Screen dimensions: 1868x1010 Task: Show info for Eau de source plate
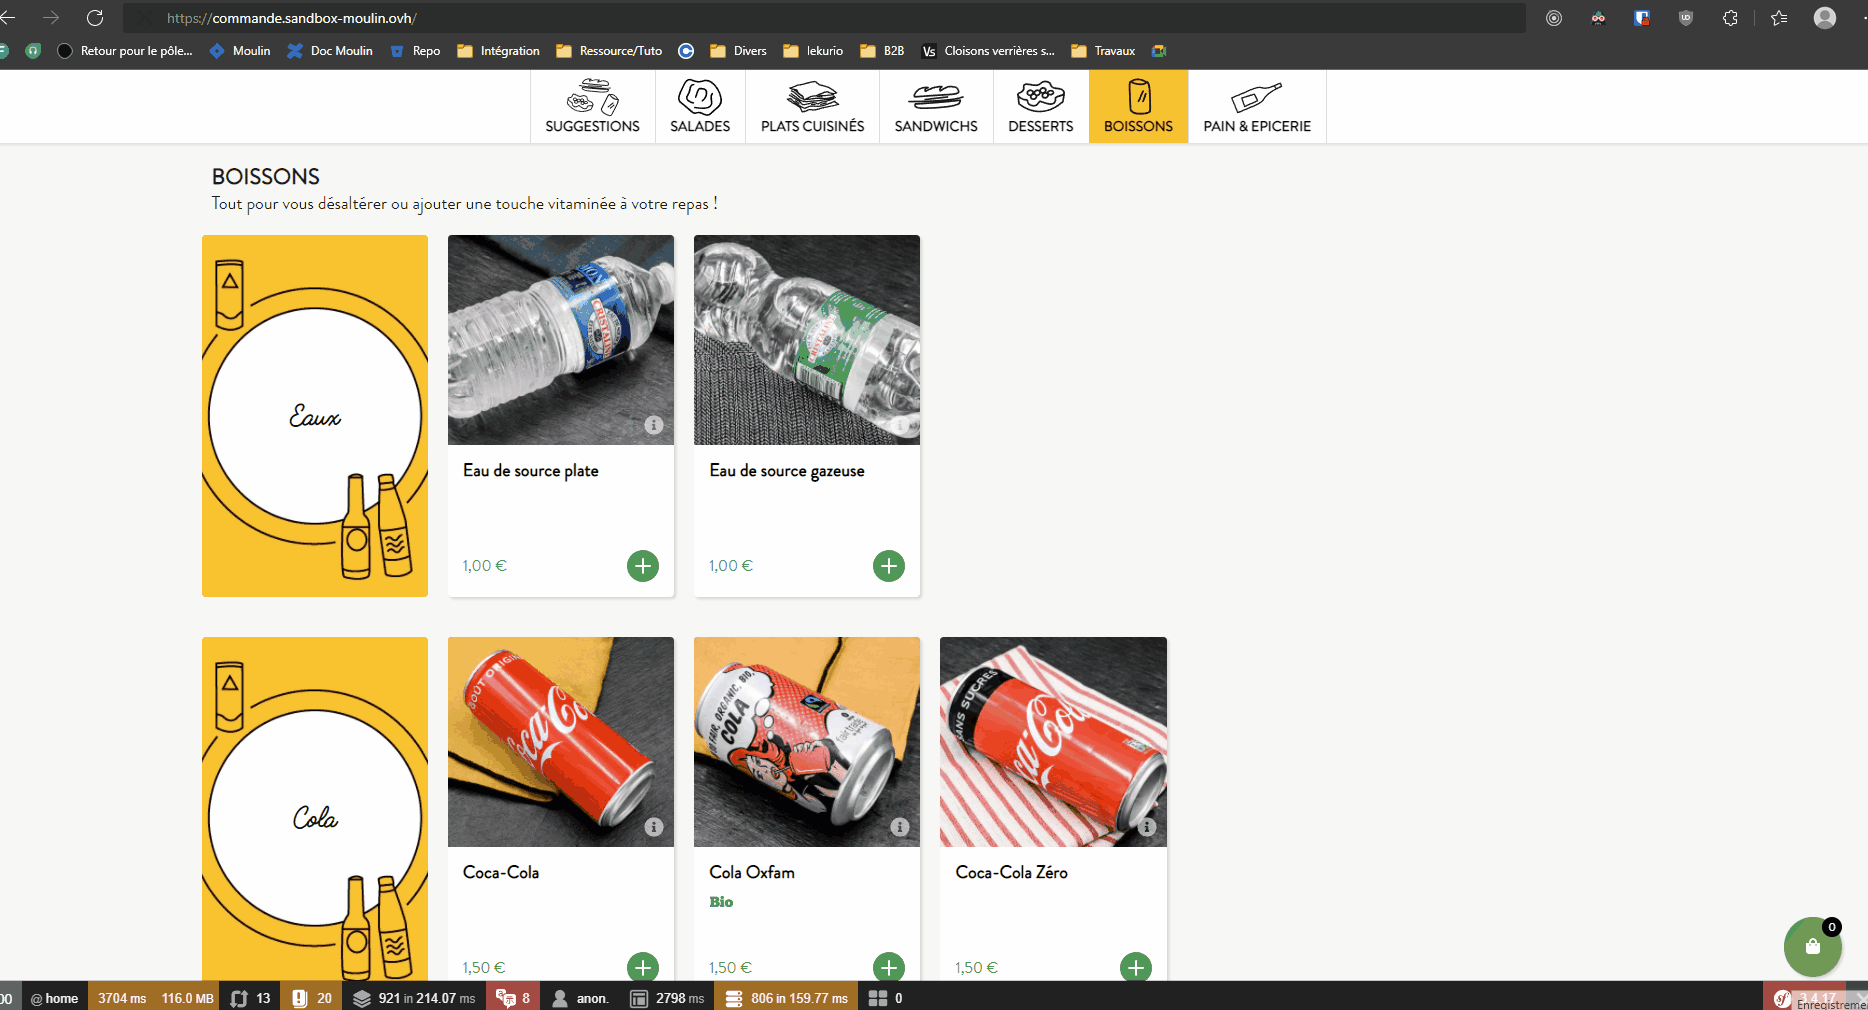pyautogui.click(x=654, y=425)
